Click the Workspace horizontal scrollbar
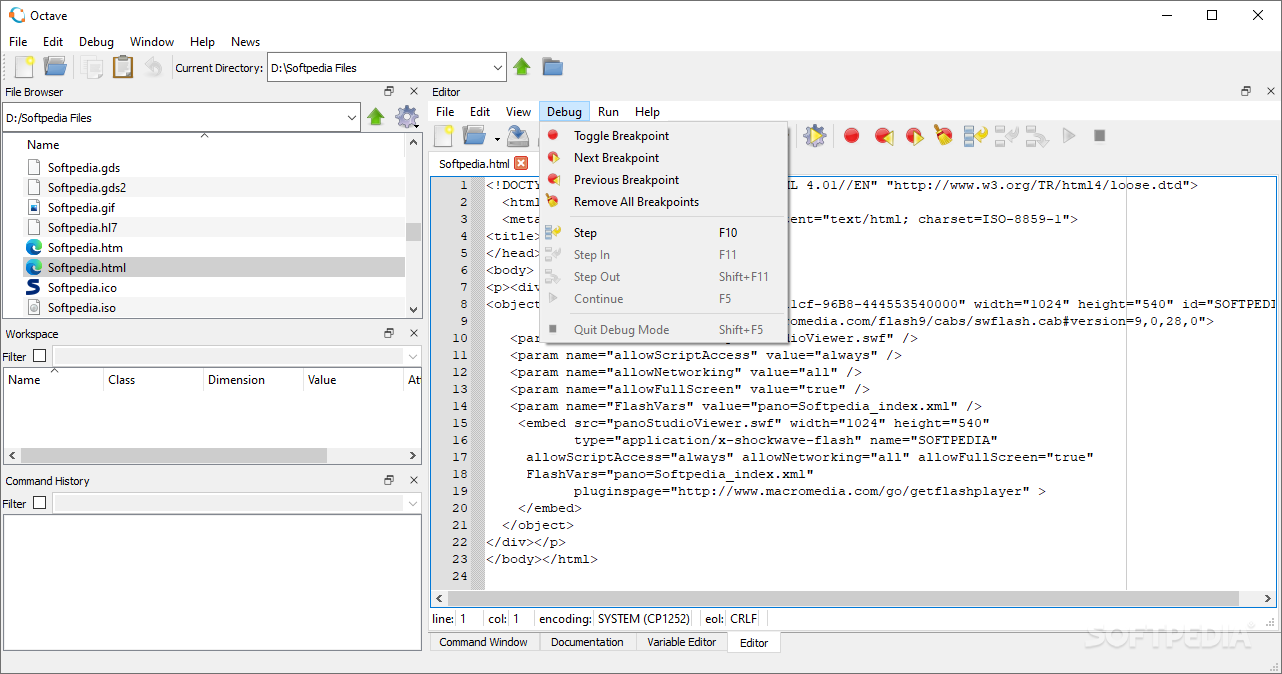 point(213,455)
